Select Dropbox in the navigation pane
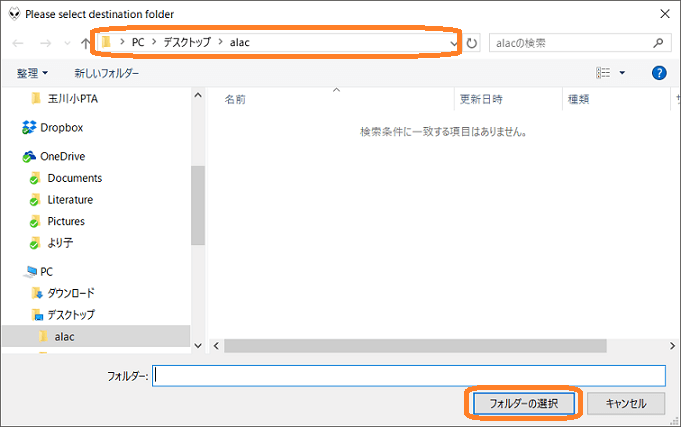Viewport: 681px width, 427px height. tap(62, 127)
